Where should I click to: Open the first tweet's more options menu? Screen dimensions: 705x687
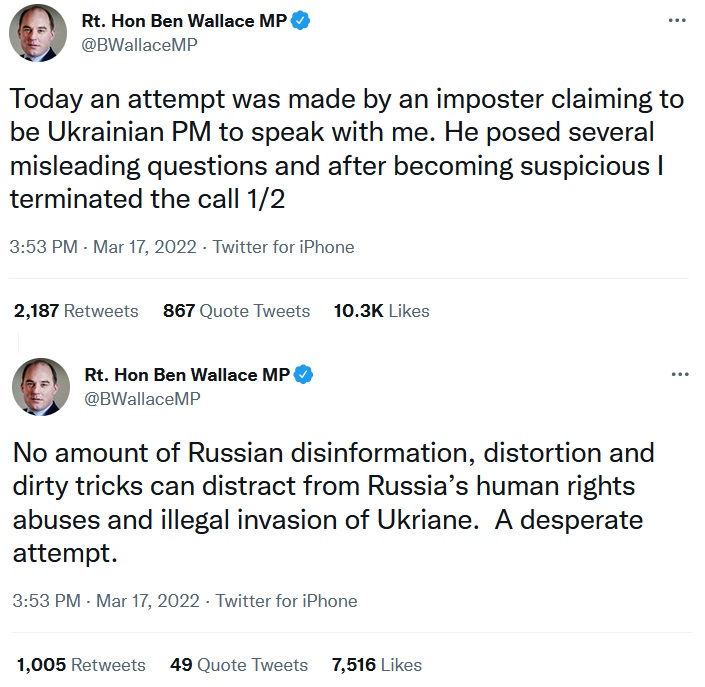680,20
